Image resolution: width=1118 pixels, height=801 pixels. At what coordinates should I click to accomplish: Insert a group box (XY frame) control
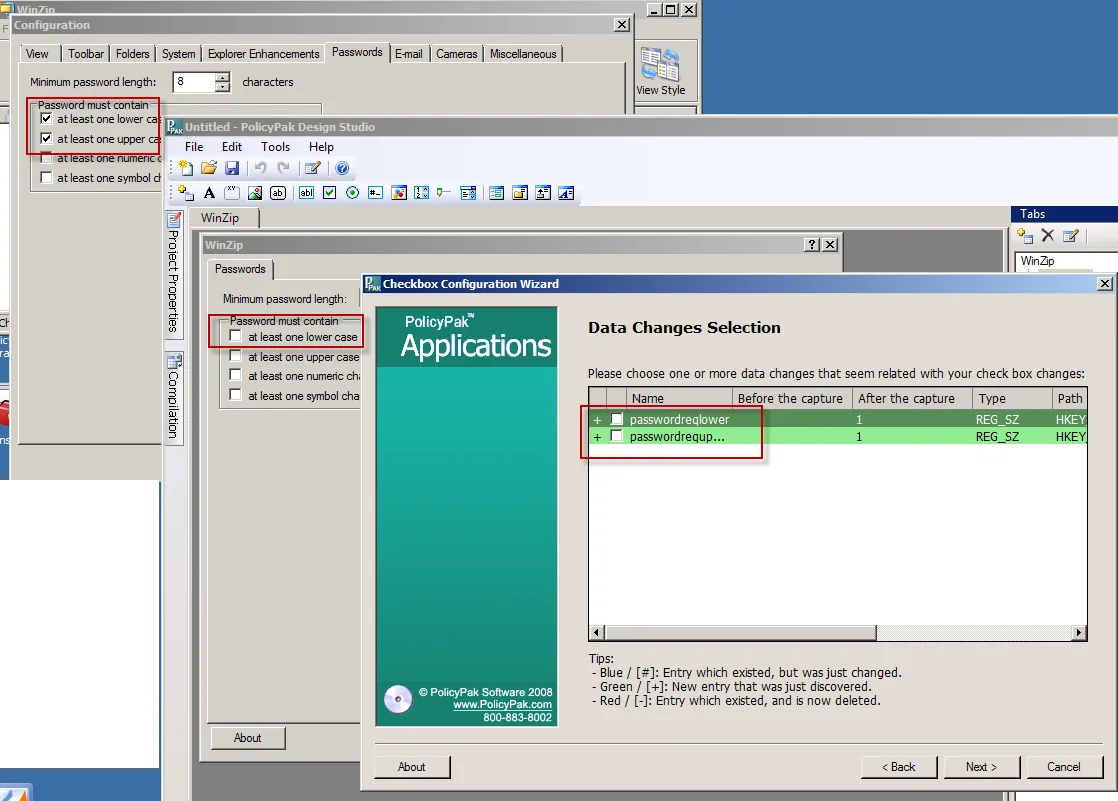[x=232, y=193]
